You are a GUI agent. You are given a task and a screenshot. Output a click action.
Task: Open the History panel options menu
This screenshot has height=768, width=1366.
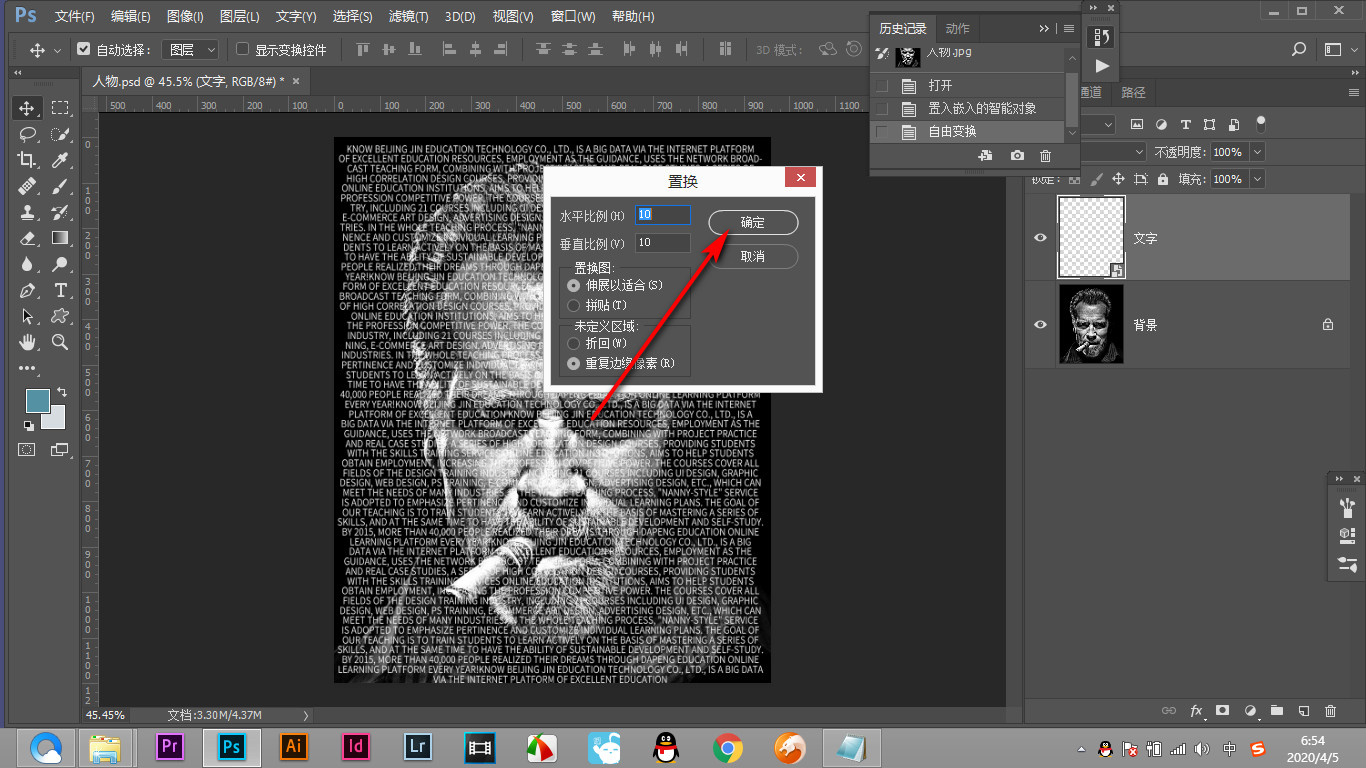[x=1069, y=29]
